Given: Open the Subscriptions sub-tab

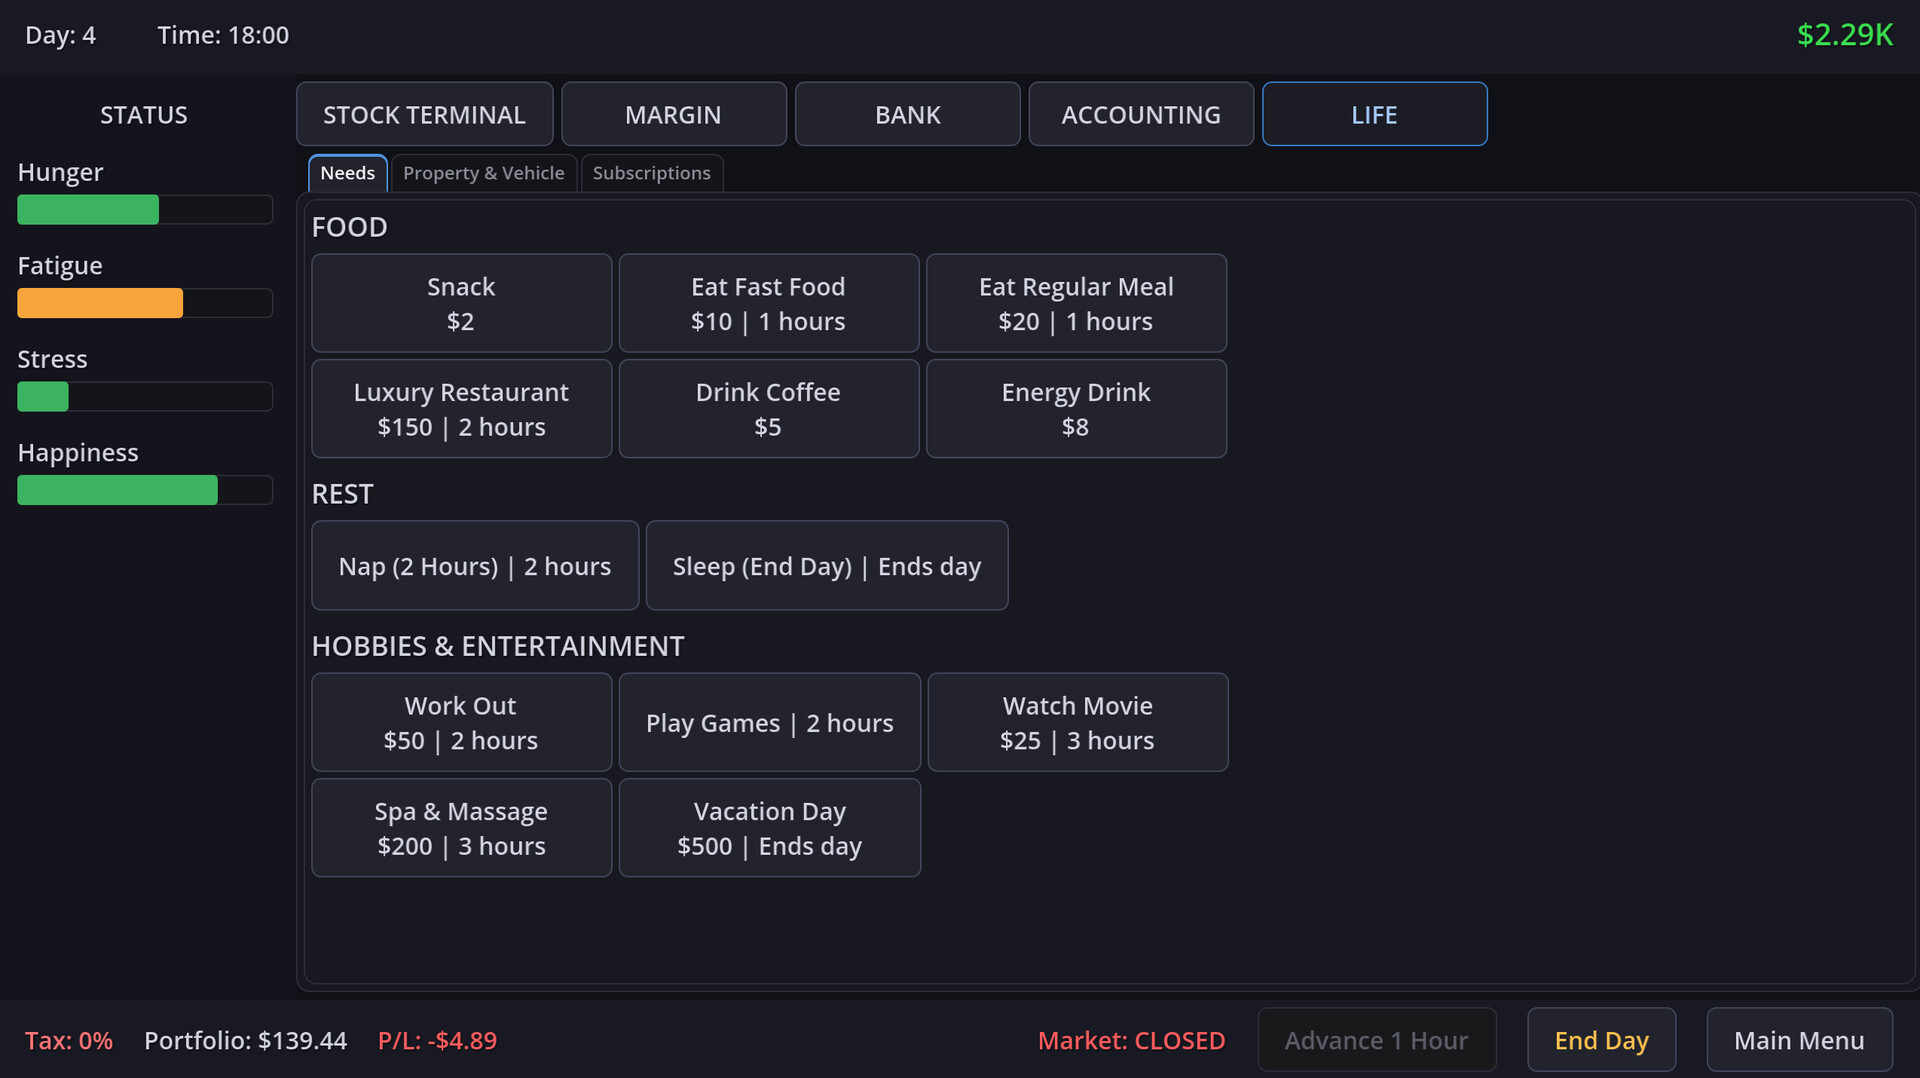Looking at the screenshot, I should point(651,173).
